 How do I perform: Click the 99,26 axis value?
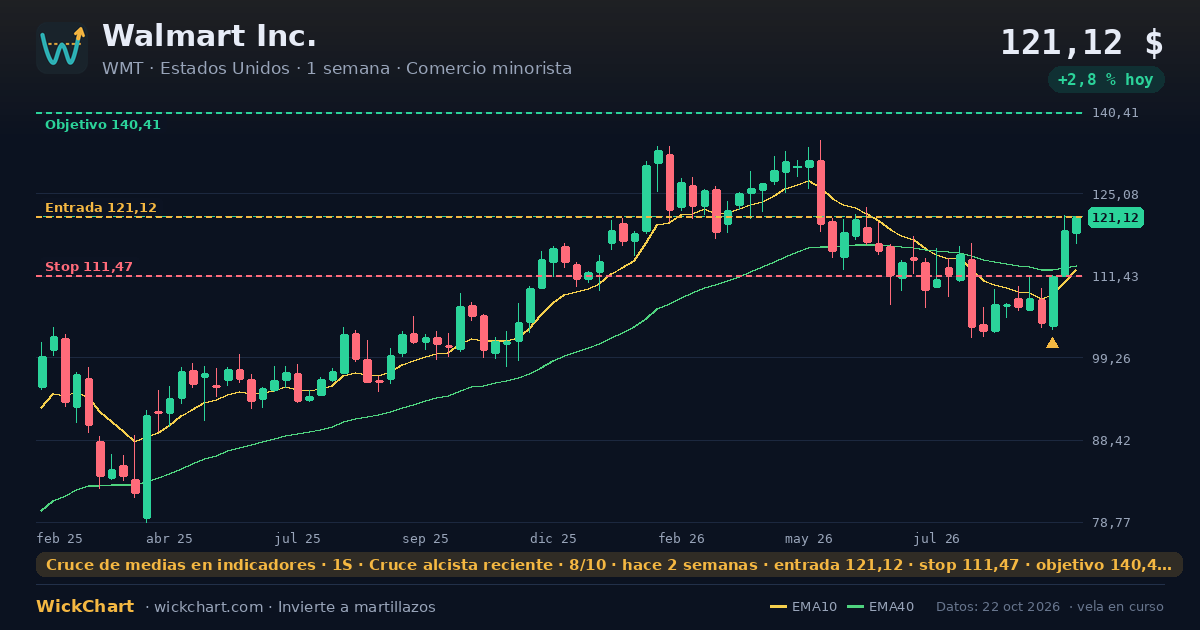tap(1111, 359)
